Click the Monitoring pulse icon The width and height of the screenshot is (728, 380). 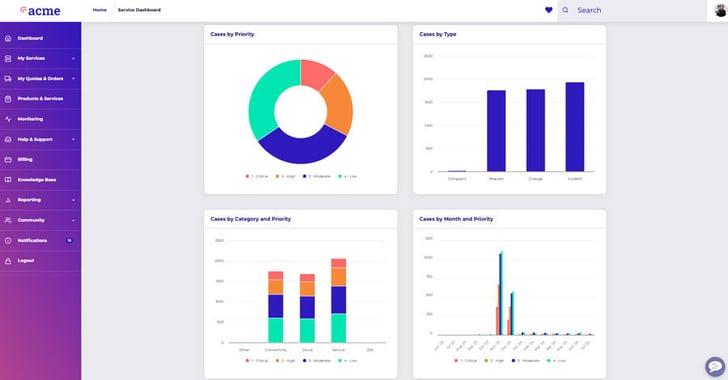(8, 119)
